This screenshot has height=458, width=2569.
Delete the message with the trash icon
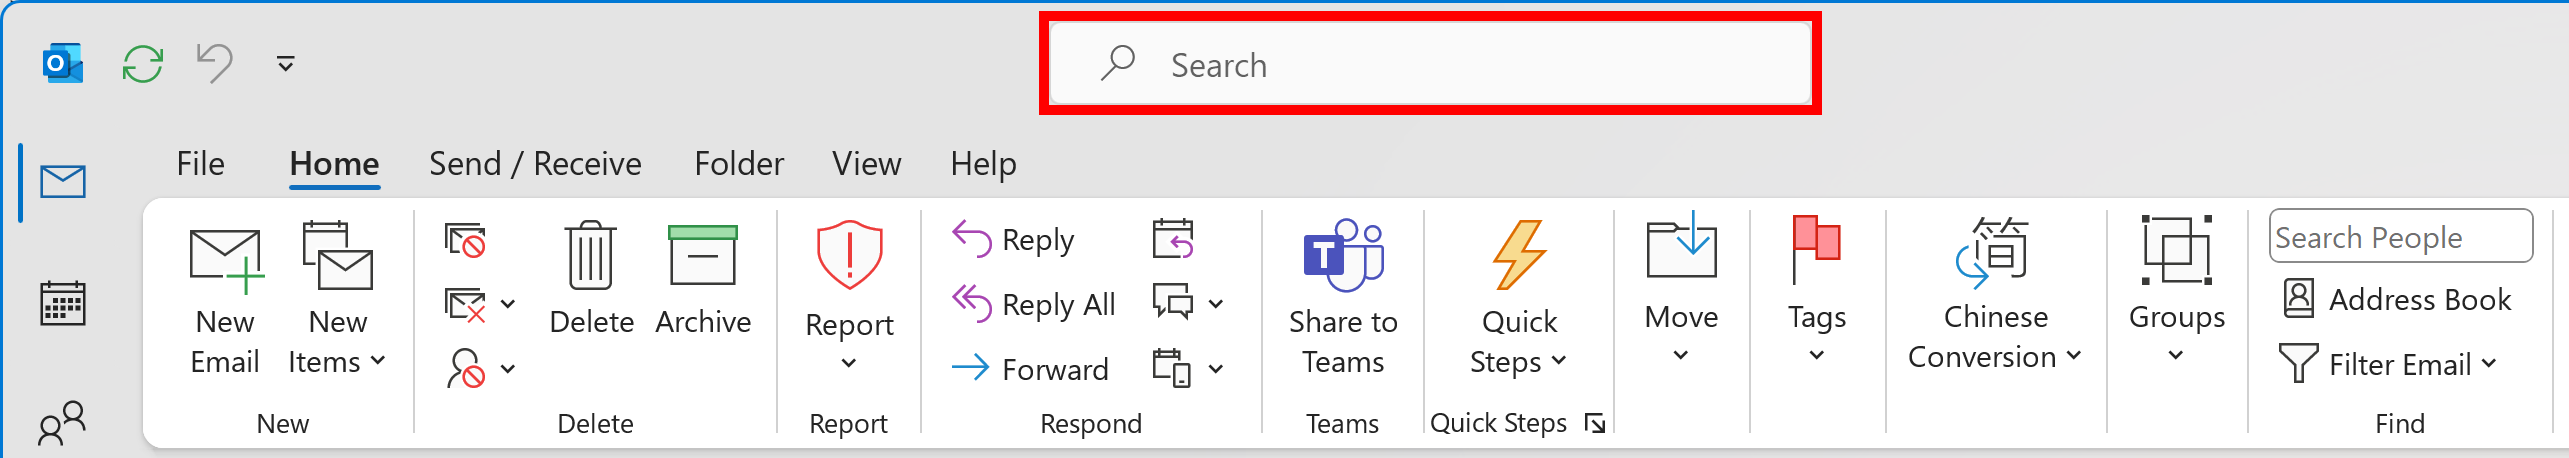point(591,279)
